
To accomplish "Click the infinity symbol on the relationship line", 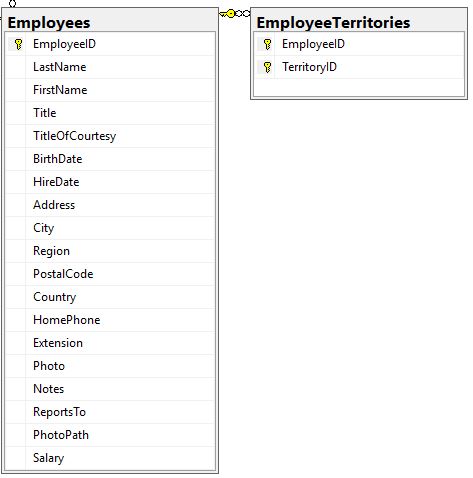I will coord(243,14).
